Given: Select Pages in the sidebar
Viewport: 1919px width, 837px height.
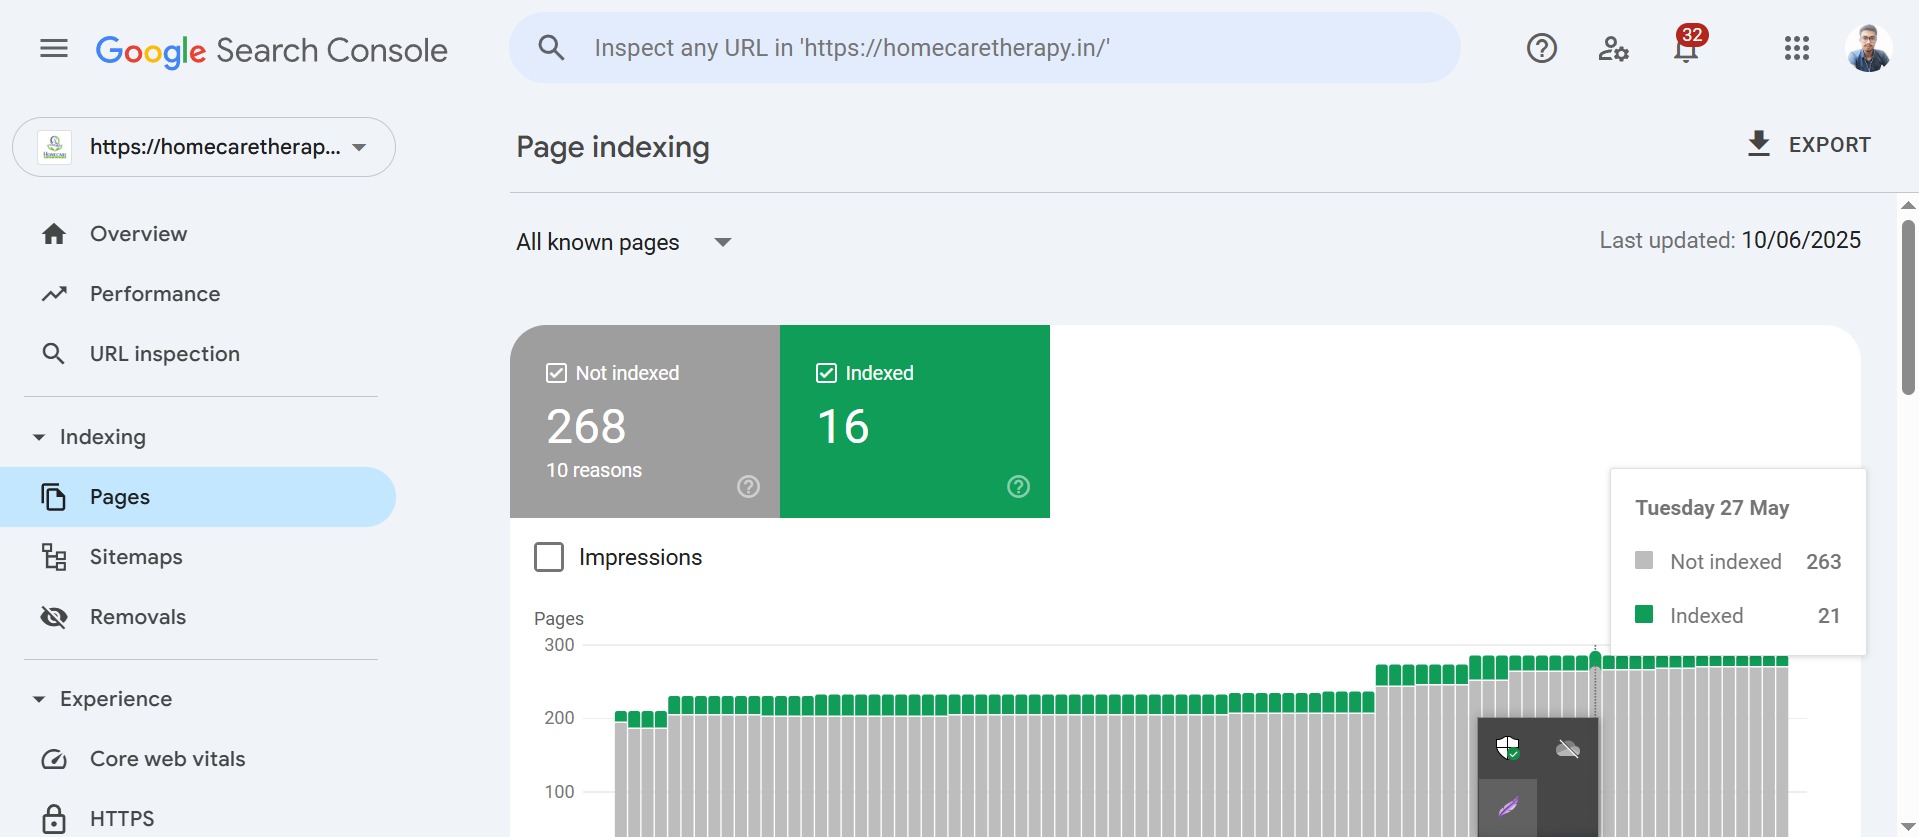Looking at the screenshot, I should pos(198,497).
